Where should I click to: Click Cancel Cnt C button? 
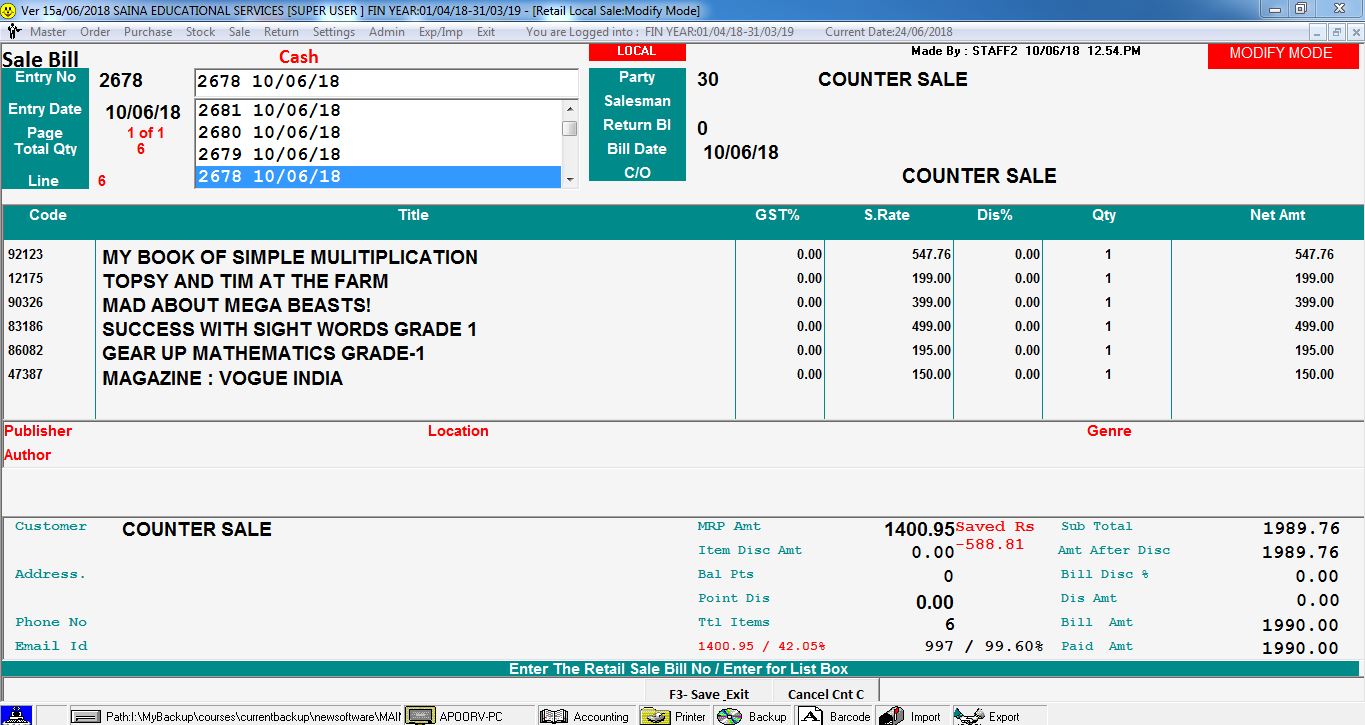(x=825, y=694)
